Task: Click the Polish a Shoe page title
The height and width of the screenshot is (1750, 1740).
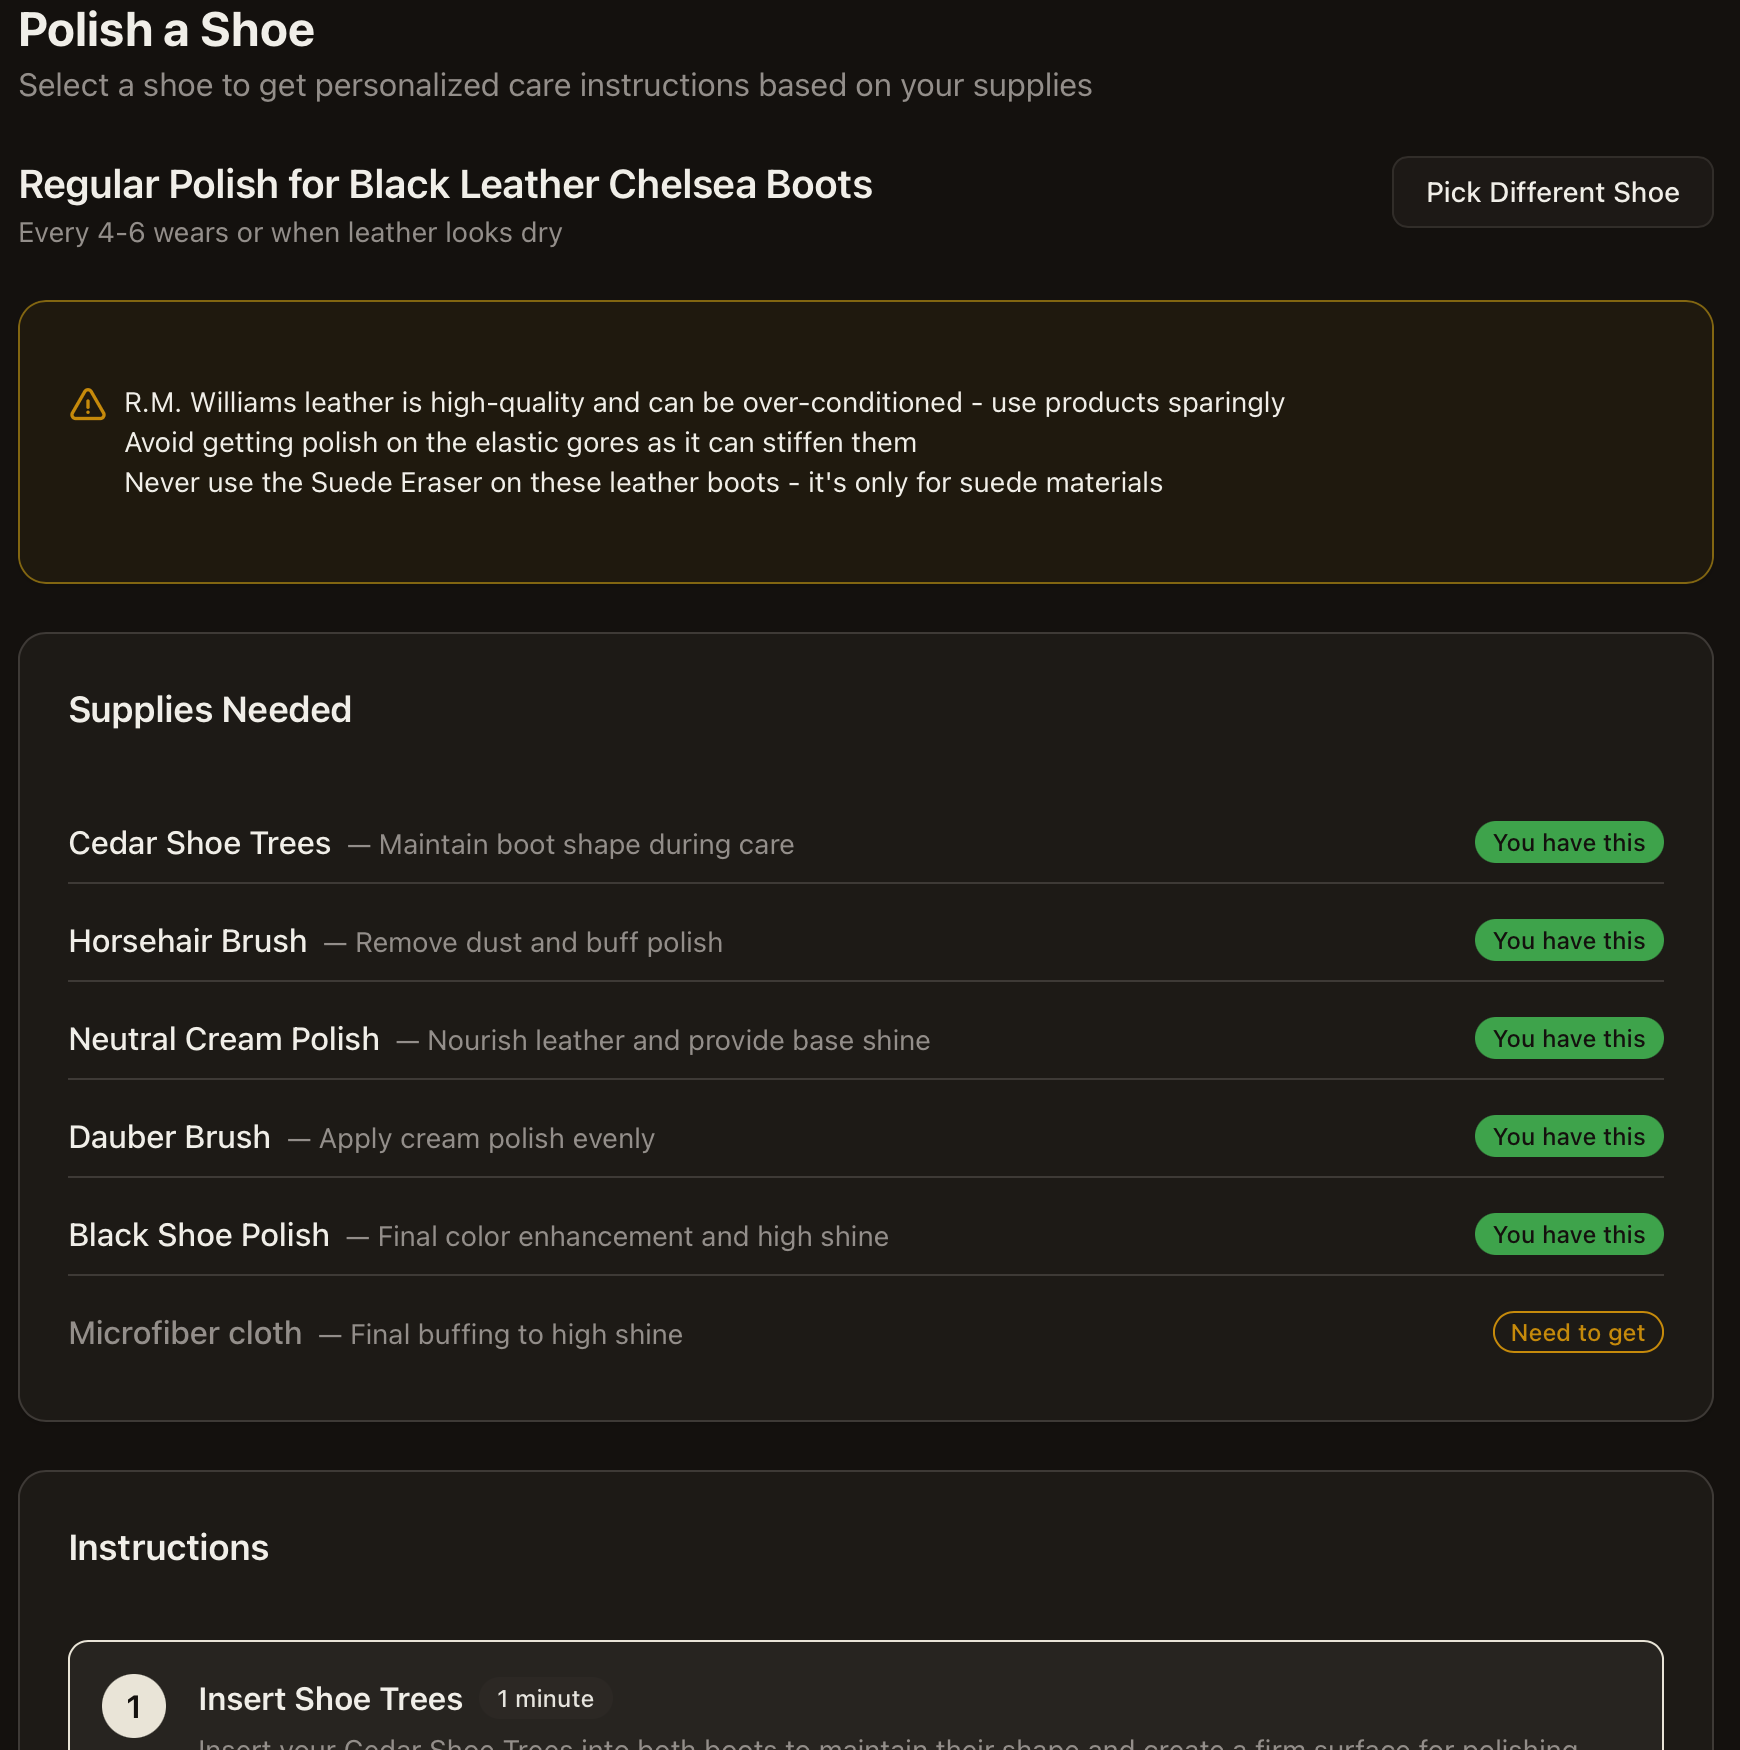Action: [167, 30]
